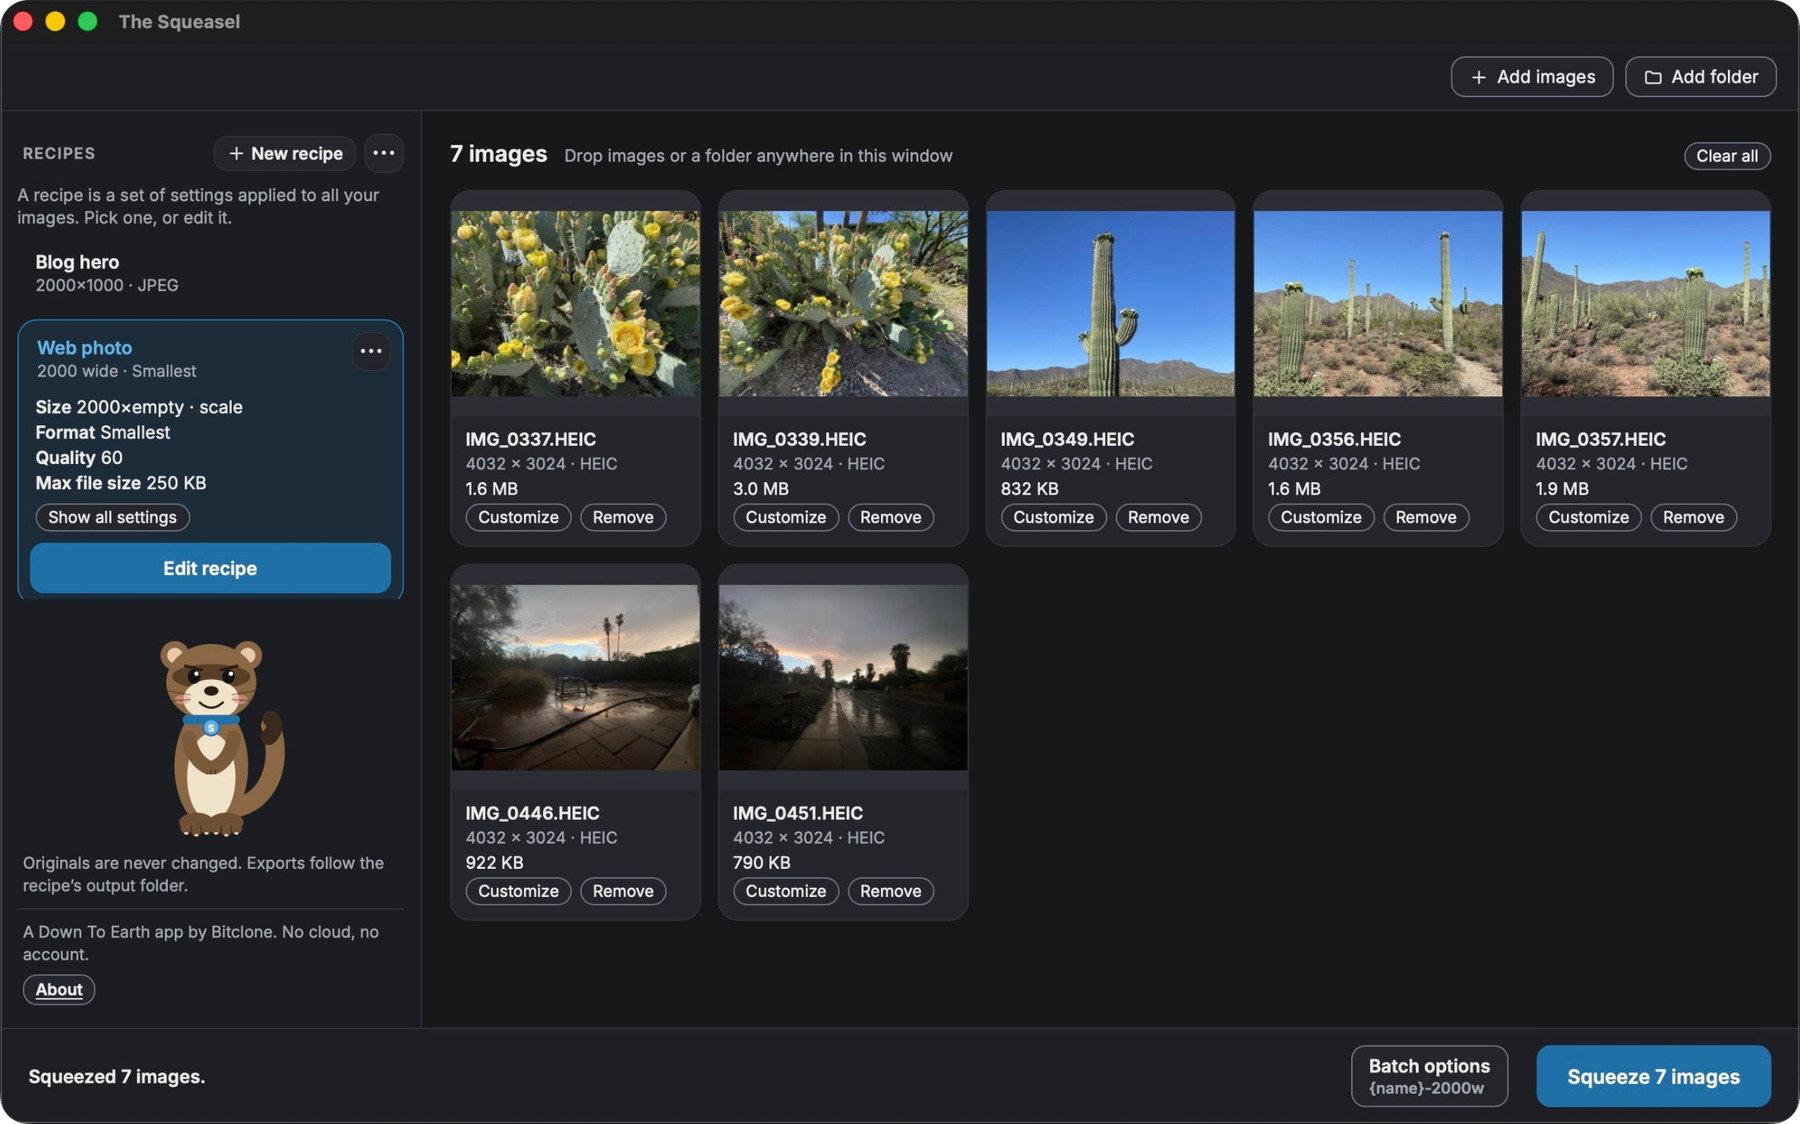
Task: Start Squeeze 7 images export
Action: (x=1653, y=1076)
